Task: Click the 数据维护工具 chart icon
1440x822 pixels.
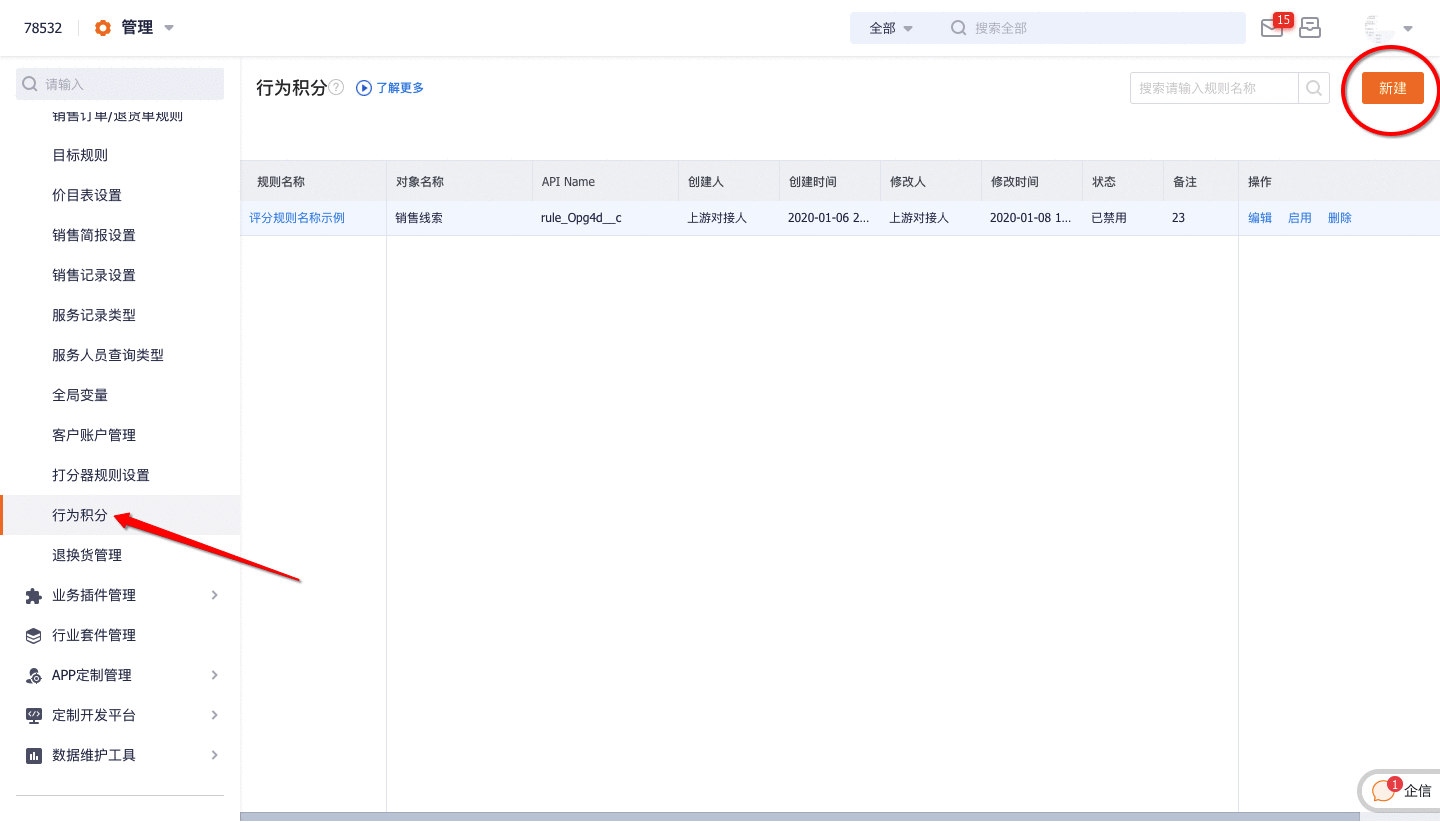Action: (x=34, y=756)
